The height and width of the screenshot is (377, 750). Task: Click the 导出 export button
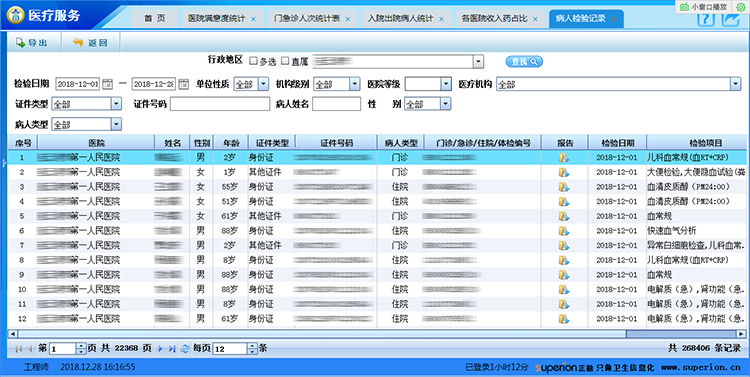32,43
